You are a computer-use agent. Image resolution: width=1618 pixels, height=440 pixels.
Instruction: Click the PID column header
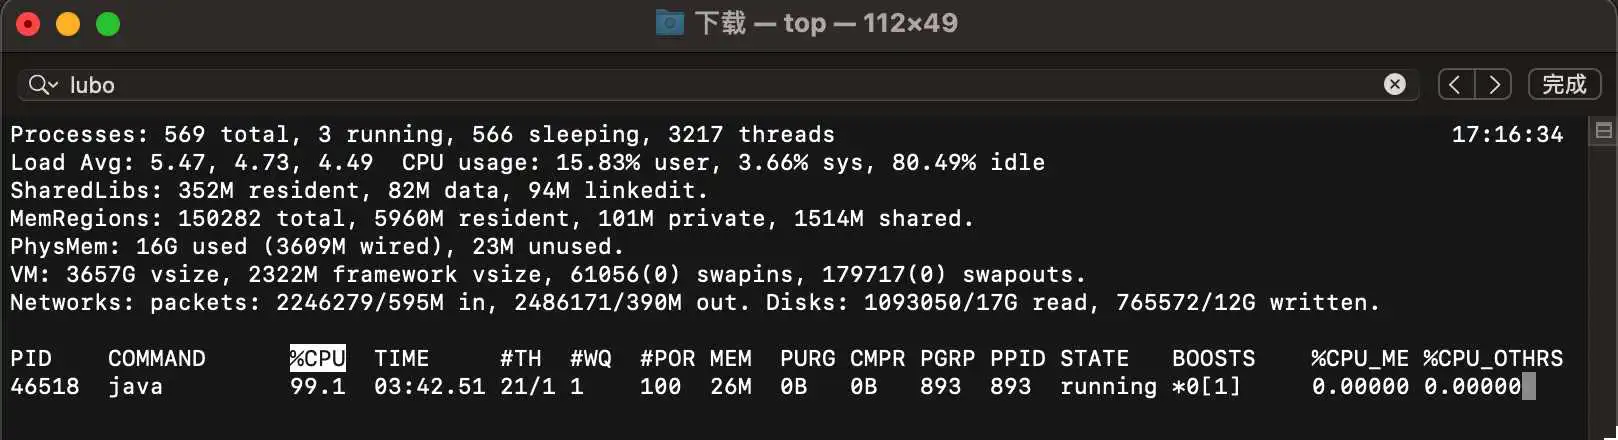tap(31, 358)
